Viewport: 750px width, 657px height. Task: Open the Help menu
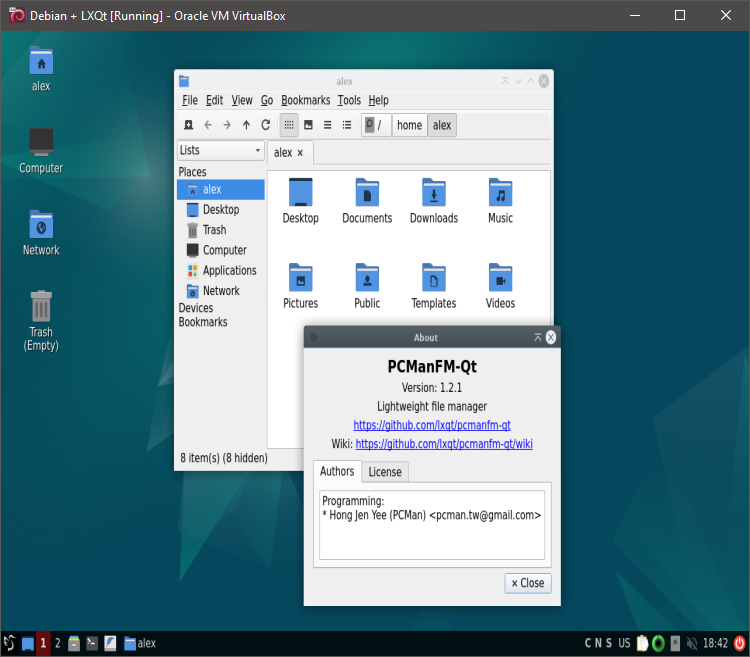click(x=378, y=100)
